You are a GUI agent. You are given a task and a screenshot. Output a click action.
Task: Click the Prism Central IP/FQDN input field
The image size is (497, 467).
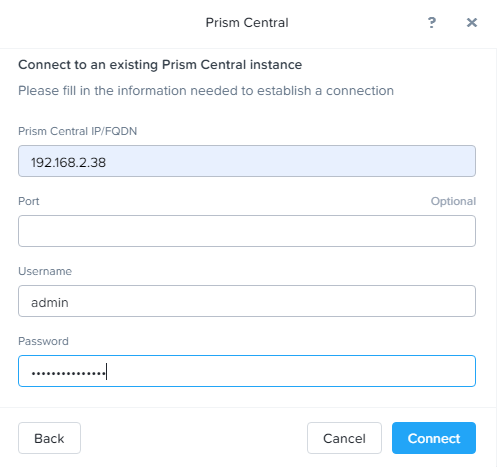[247, 161]
